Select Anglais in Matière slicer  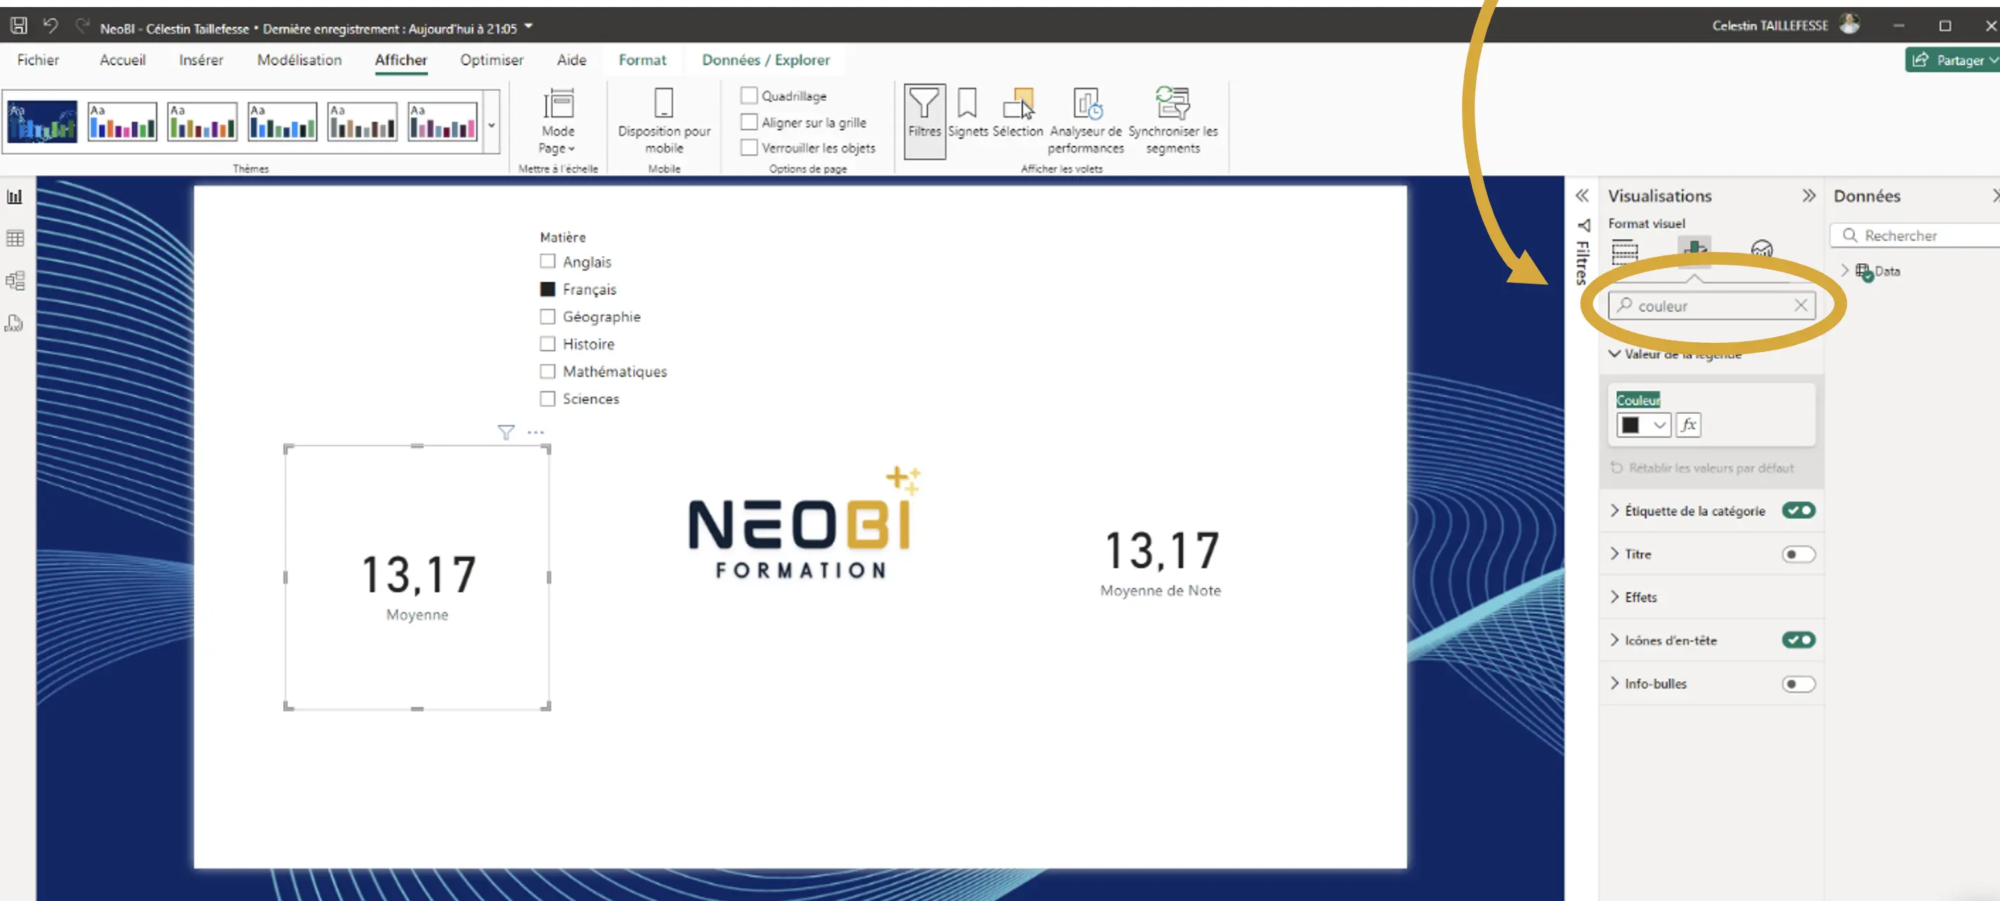pos(547,262)
